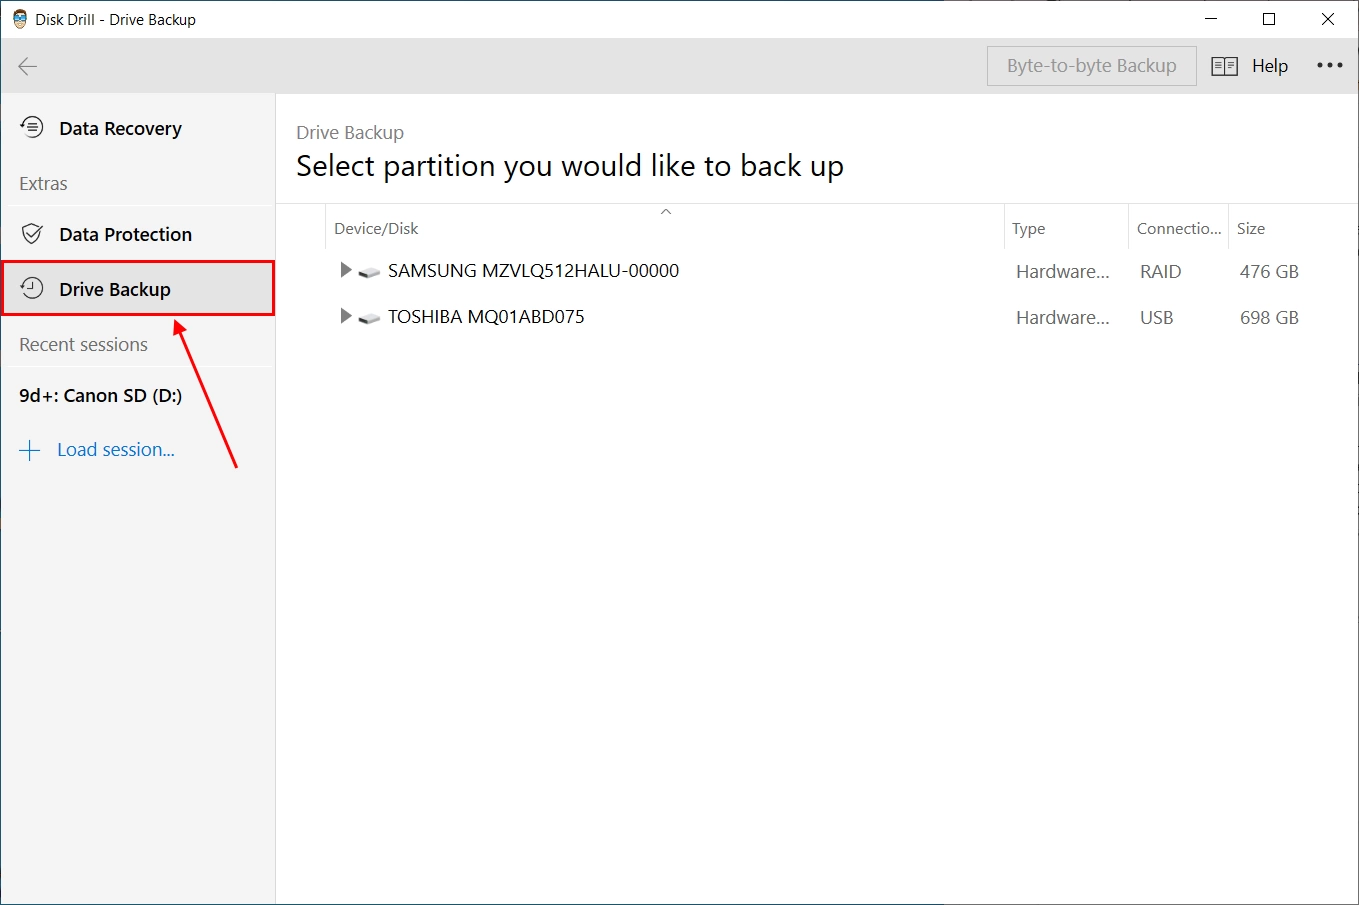Select Drive Backup in the sidebar

(138, 289)
